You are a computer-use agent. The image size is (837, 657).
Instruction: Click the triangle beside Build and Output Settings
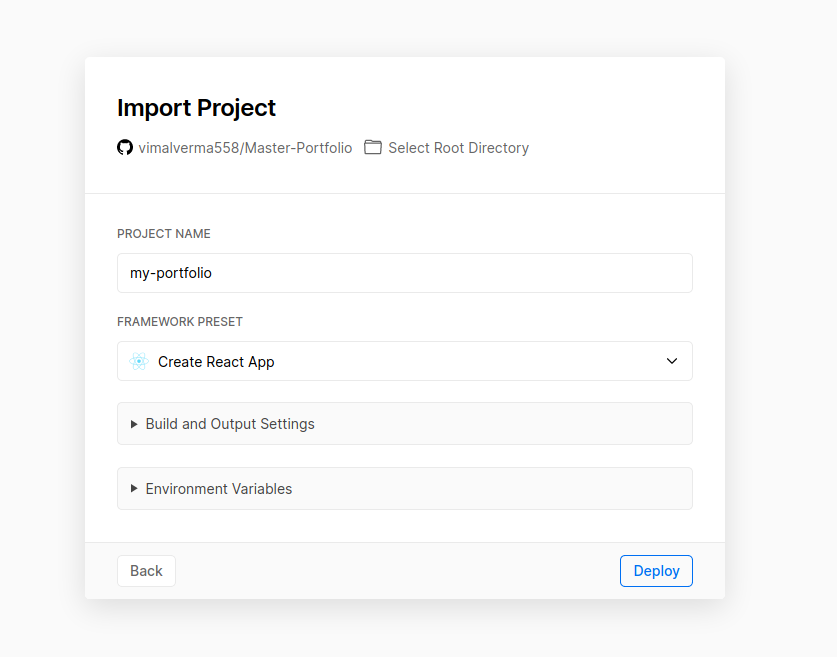(x=134, y=424)
